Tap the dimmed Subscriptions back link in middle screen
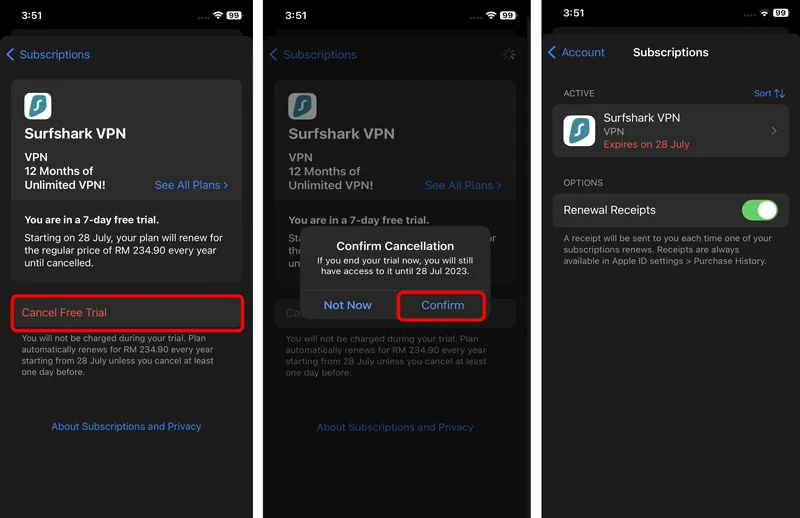Viewport: 800px width, 518px height. click(x=313, y=55)
